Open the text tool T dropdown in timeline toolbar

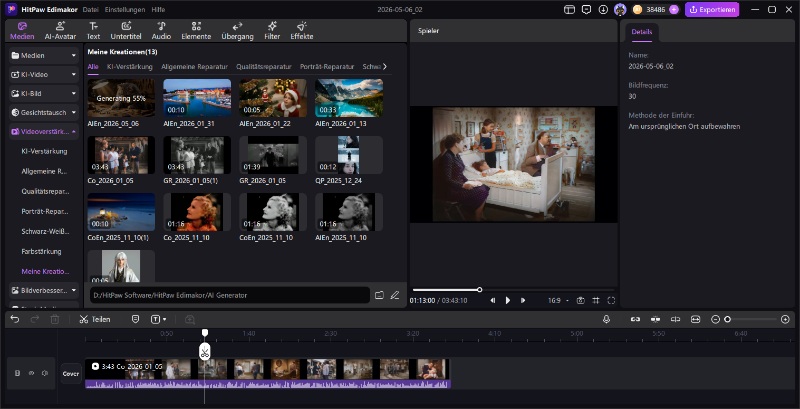tap(159, 319)
